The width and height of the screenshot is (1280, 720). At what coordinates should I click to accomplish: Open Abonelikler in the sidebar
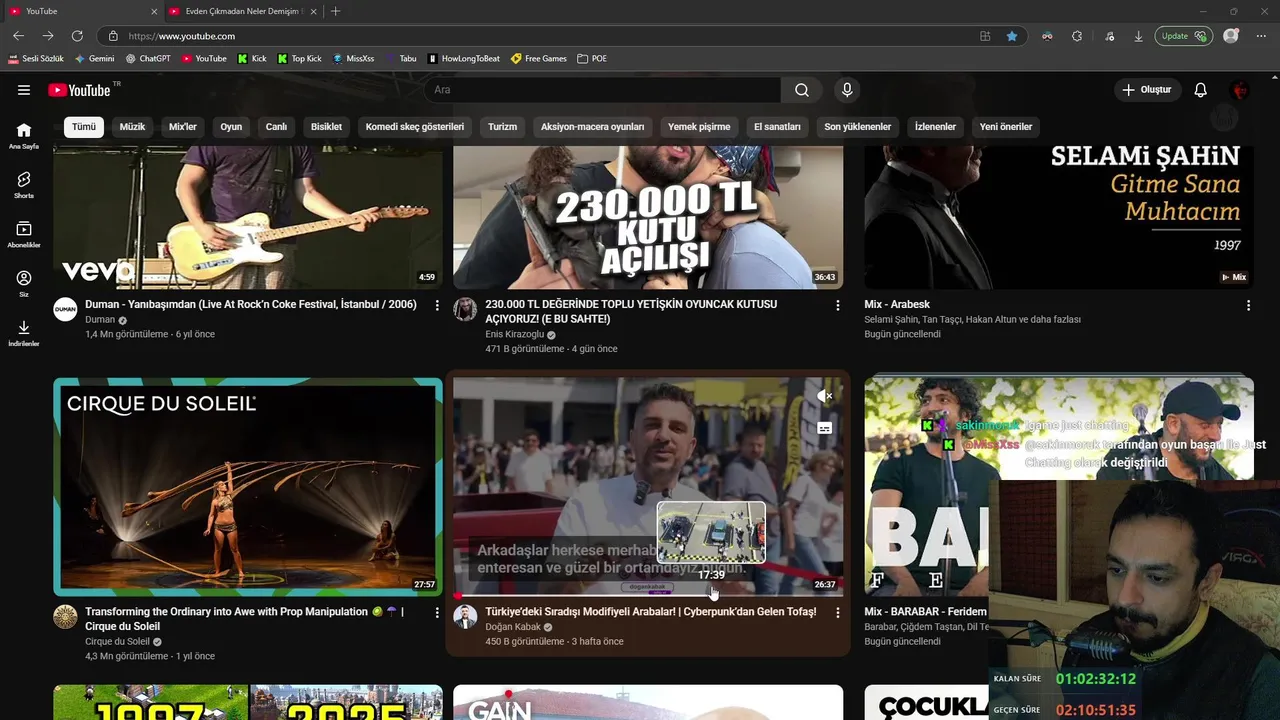24,235
